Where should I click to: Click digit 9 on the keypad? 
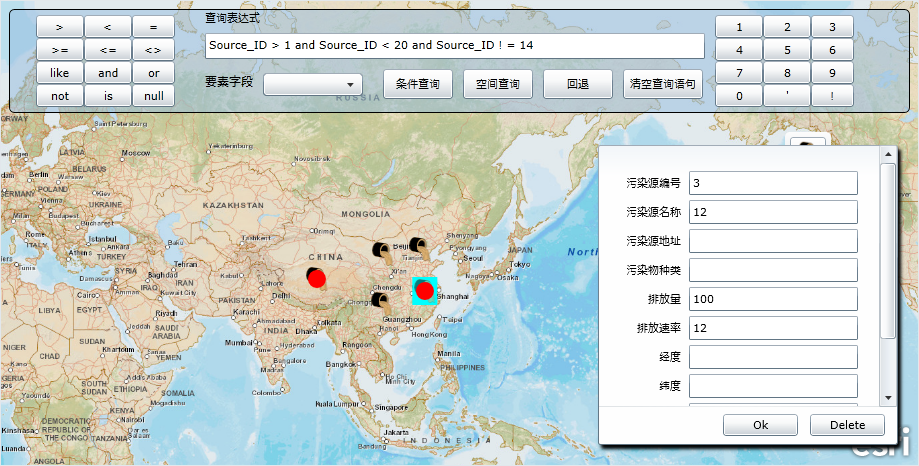(x=832, y=73)
